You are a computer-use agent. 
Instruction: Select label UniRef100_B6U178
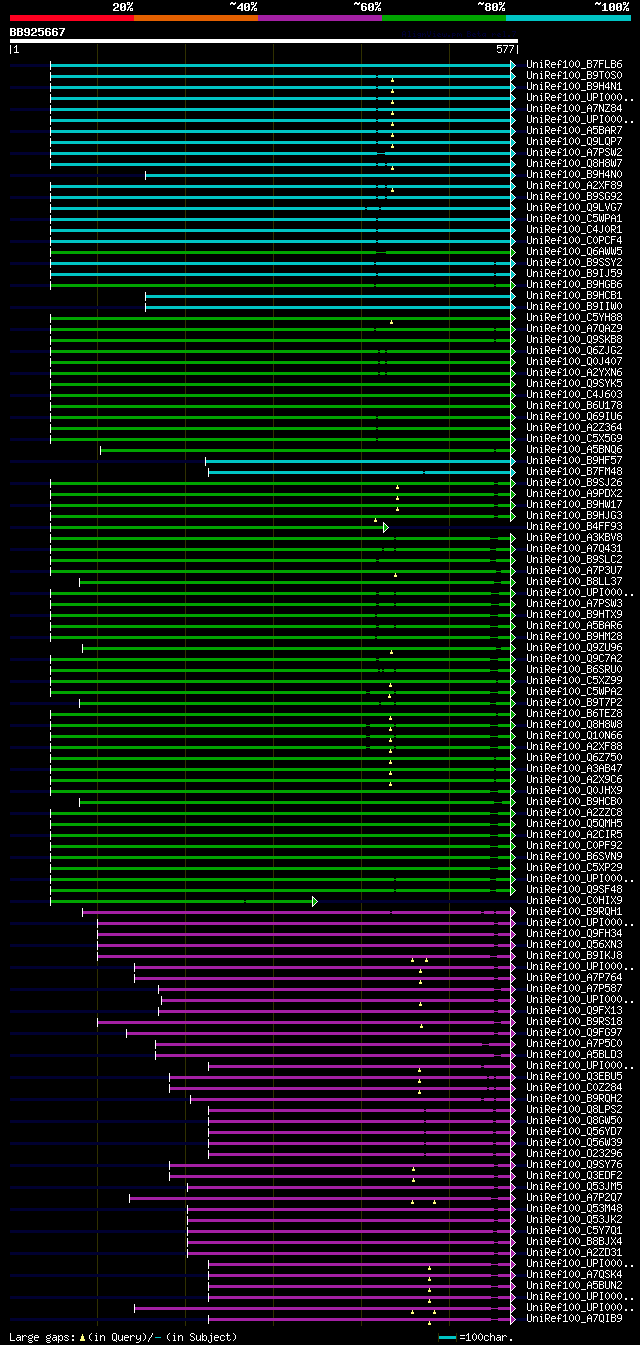click(x=574, y=405)
